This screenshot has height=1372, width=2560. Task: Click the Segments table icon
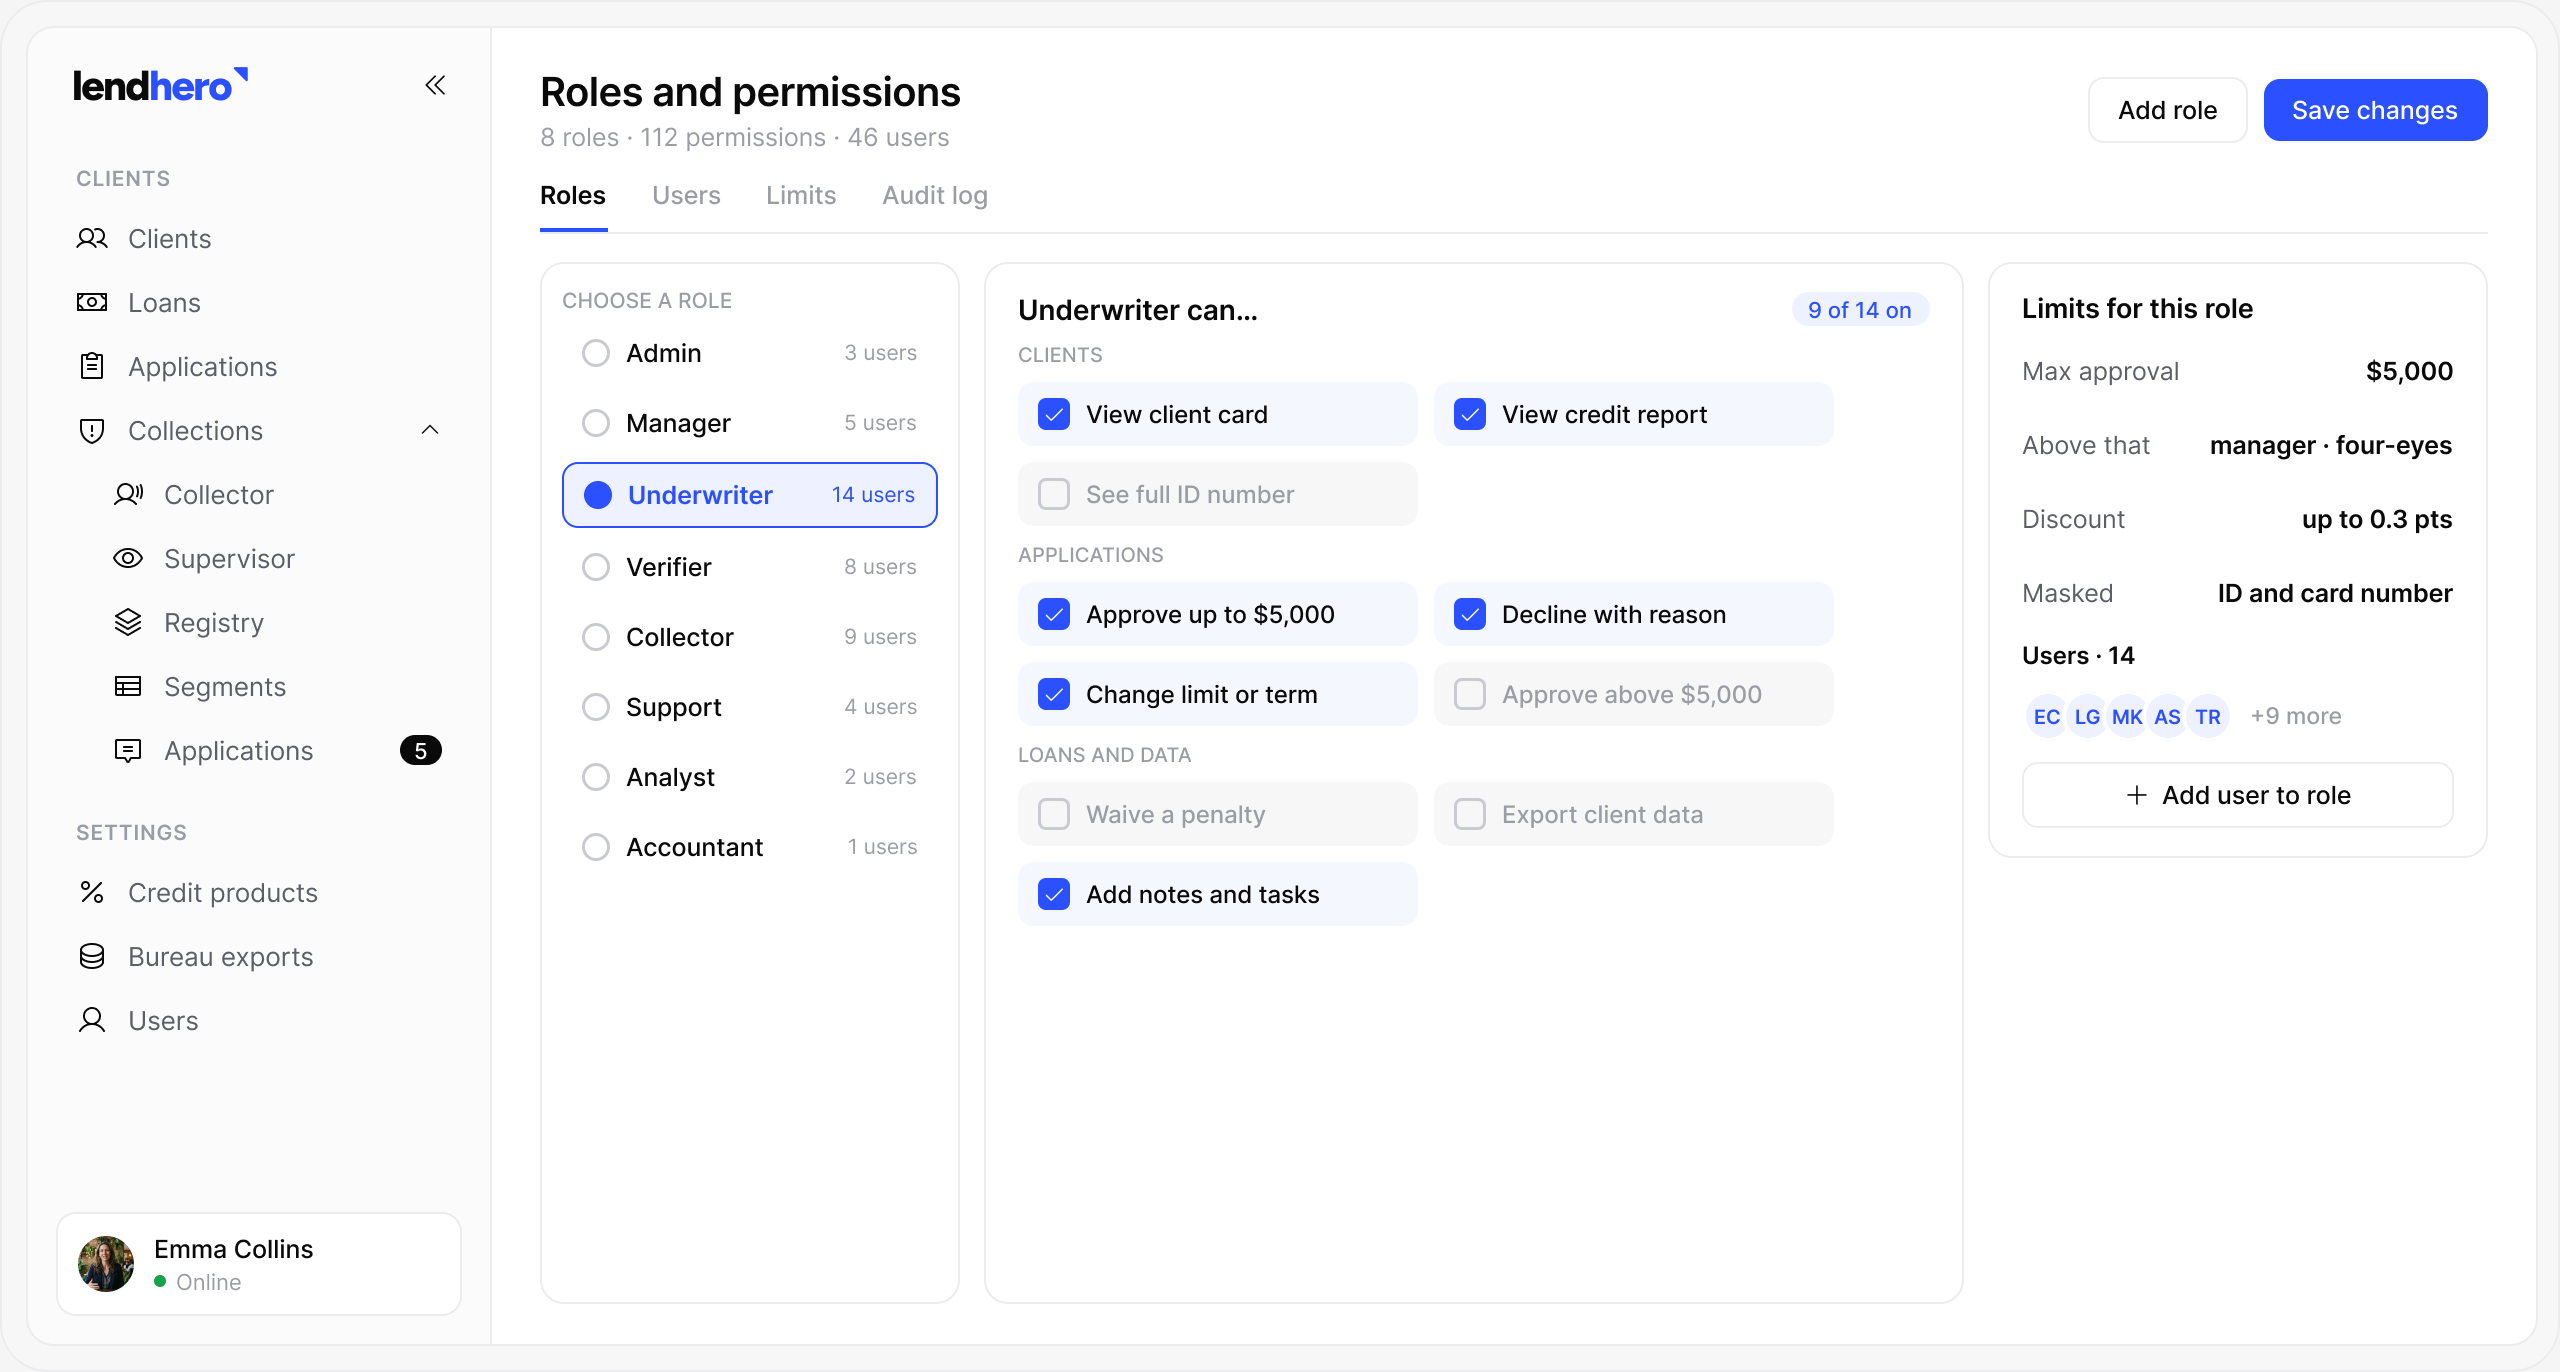click(128, 686)
